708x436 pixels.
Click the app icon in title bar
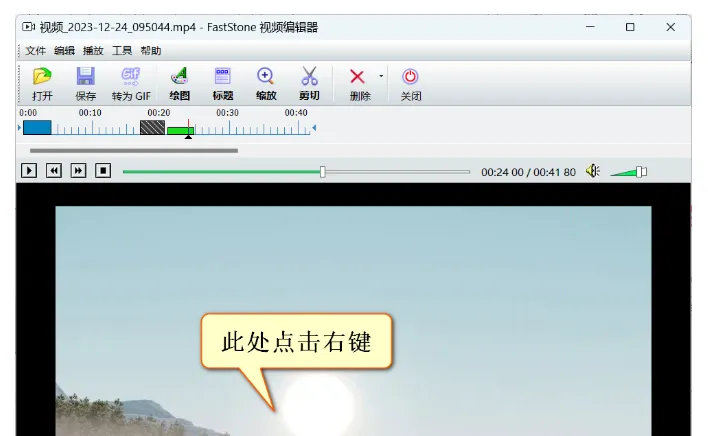point(28,27)
